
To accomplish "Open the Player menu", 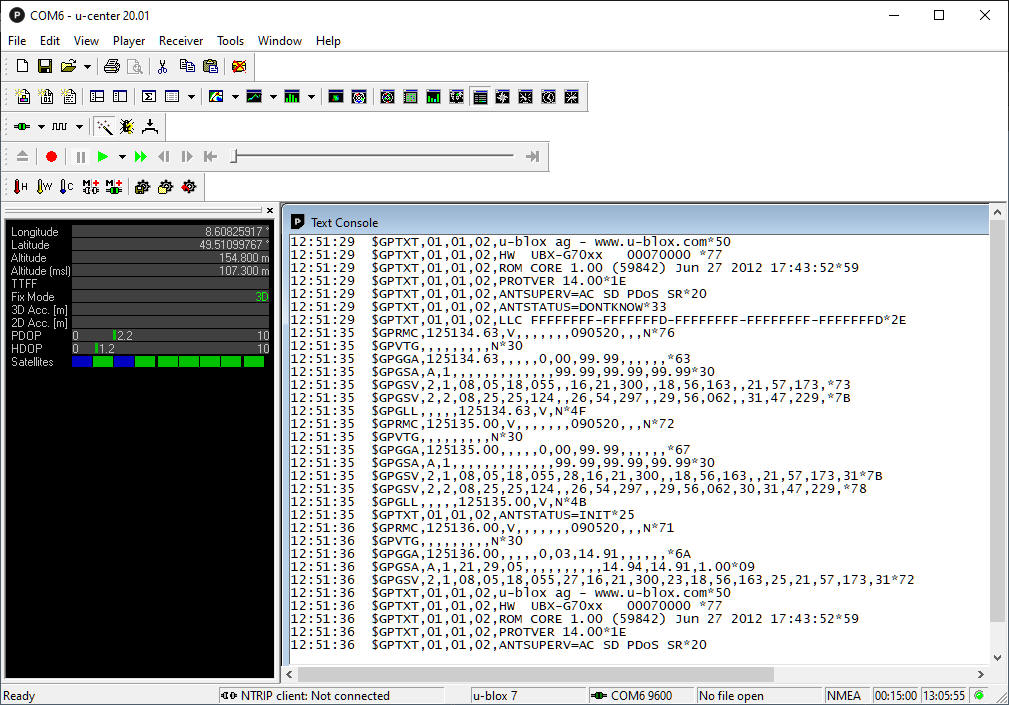I will coord(129,41).
